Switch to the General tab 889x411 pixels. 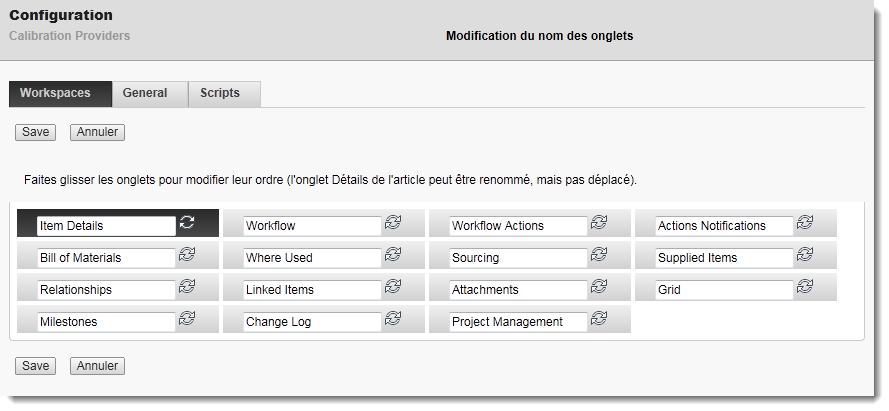[x=145, y=93]
